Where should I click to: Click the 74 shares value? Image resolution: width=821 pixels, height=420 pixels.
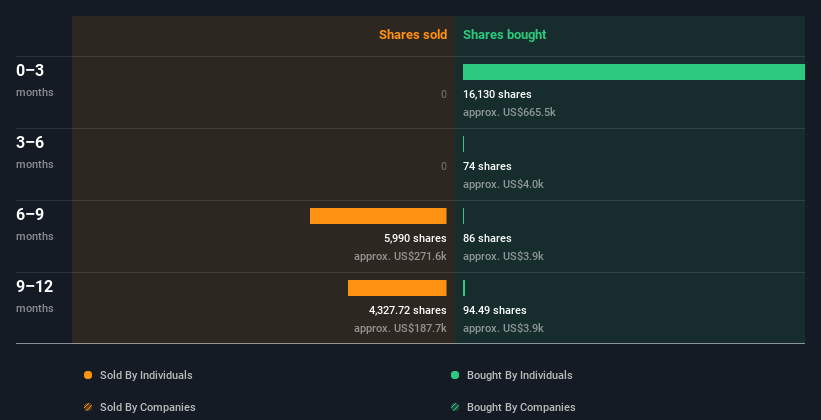[487, 166]
